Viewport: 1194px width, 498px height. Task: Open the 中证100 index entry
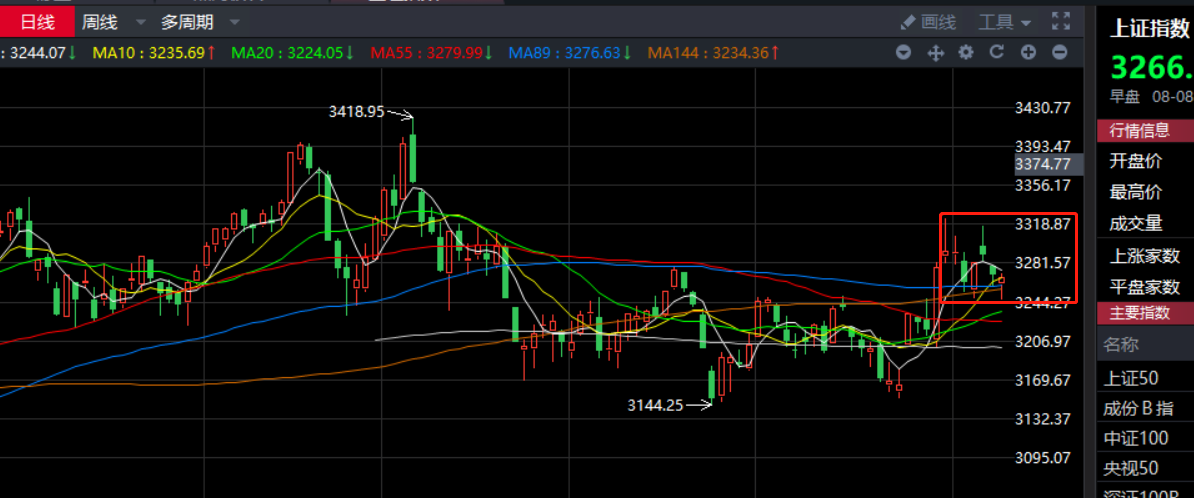[x=1135, y=438]
